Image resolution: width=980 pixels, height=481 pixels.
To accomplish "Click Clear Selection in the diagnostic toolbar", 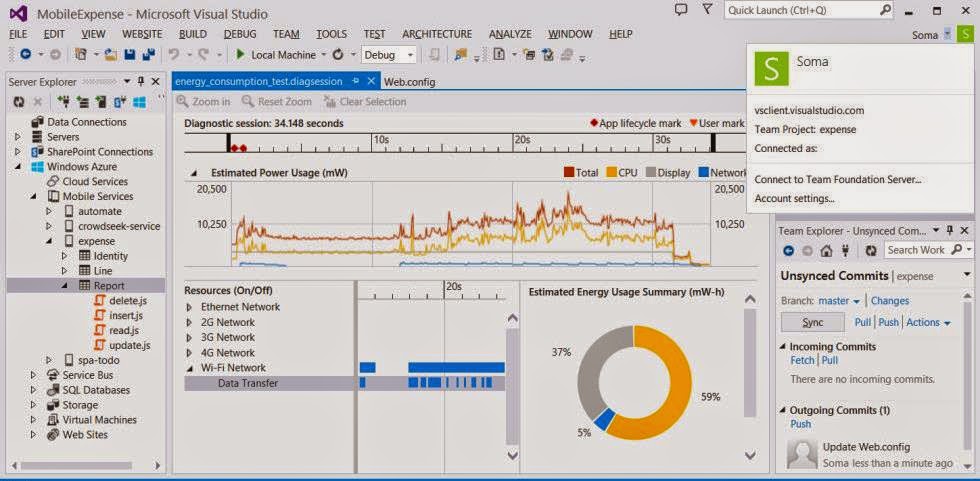I will pos(365,101).
